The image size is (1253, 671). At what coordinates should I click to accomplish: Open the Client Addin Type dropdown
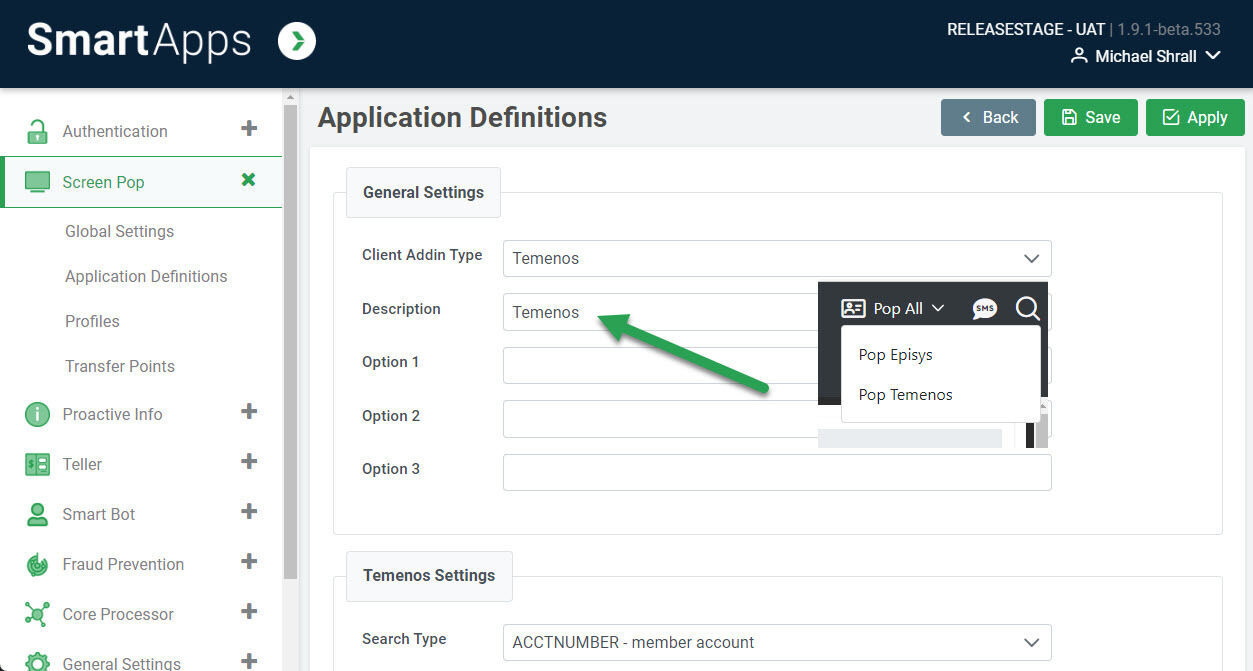click(777, 258)
